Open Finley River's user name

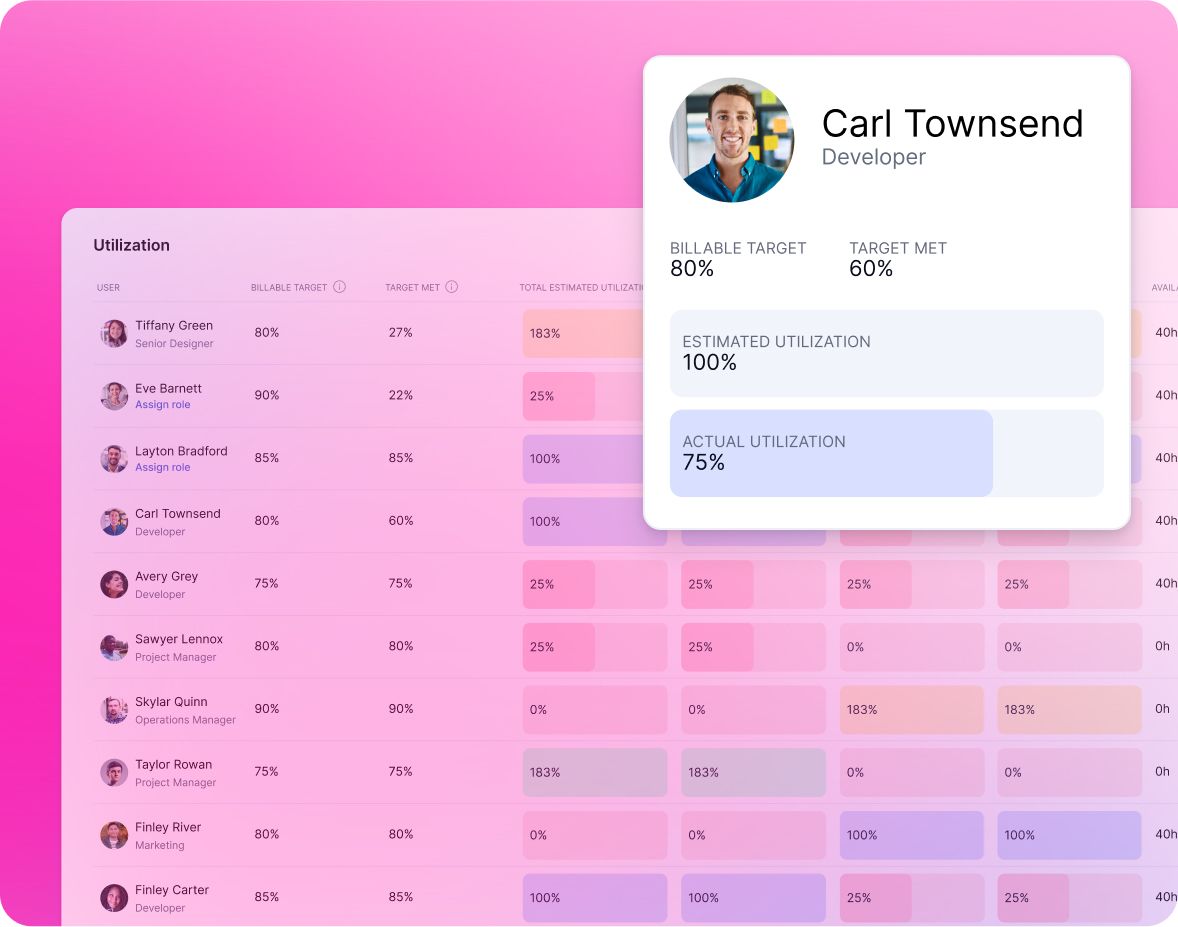pos(168,827)
